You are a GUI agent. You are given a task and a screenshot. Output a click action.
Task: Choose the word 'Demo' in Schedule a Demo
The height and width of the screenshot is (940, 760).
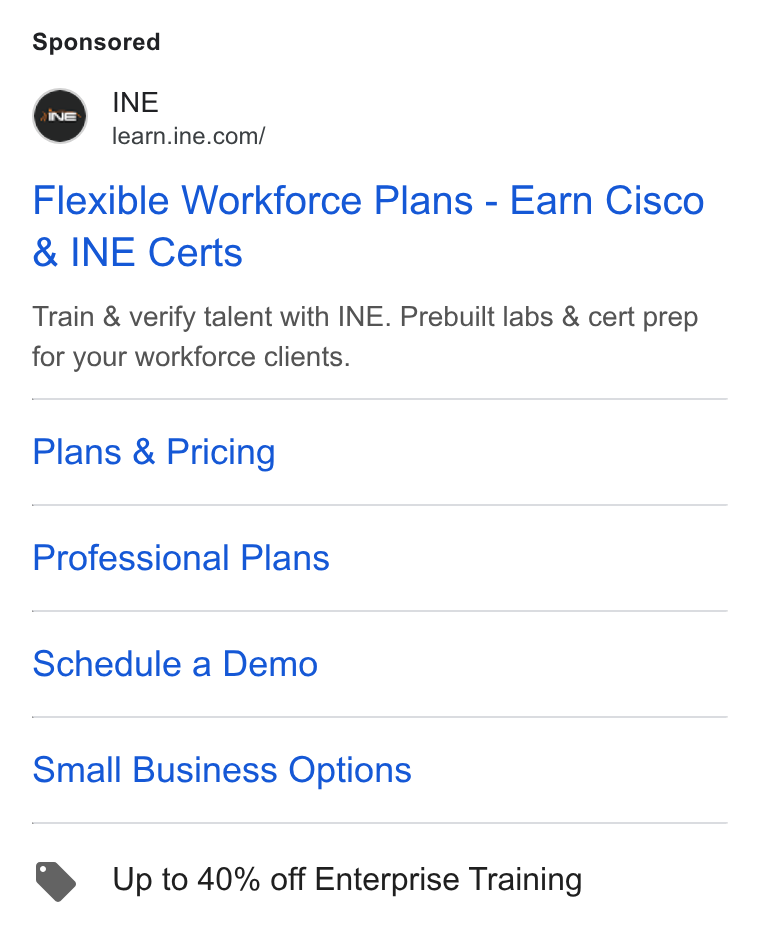point(270,664)
